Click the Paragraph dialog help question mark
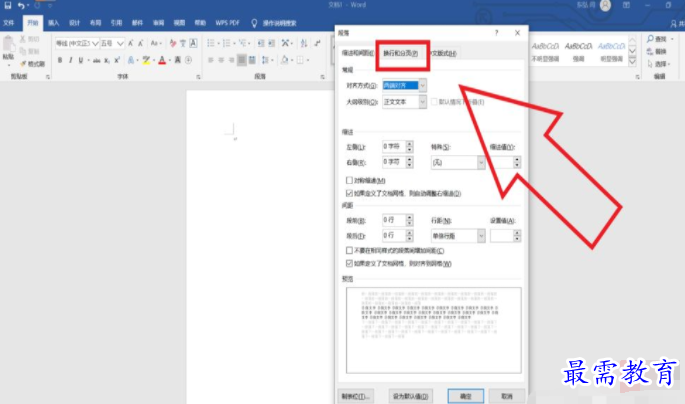 pos(497,33)
